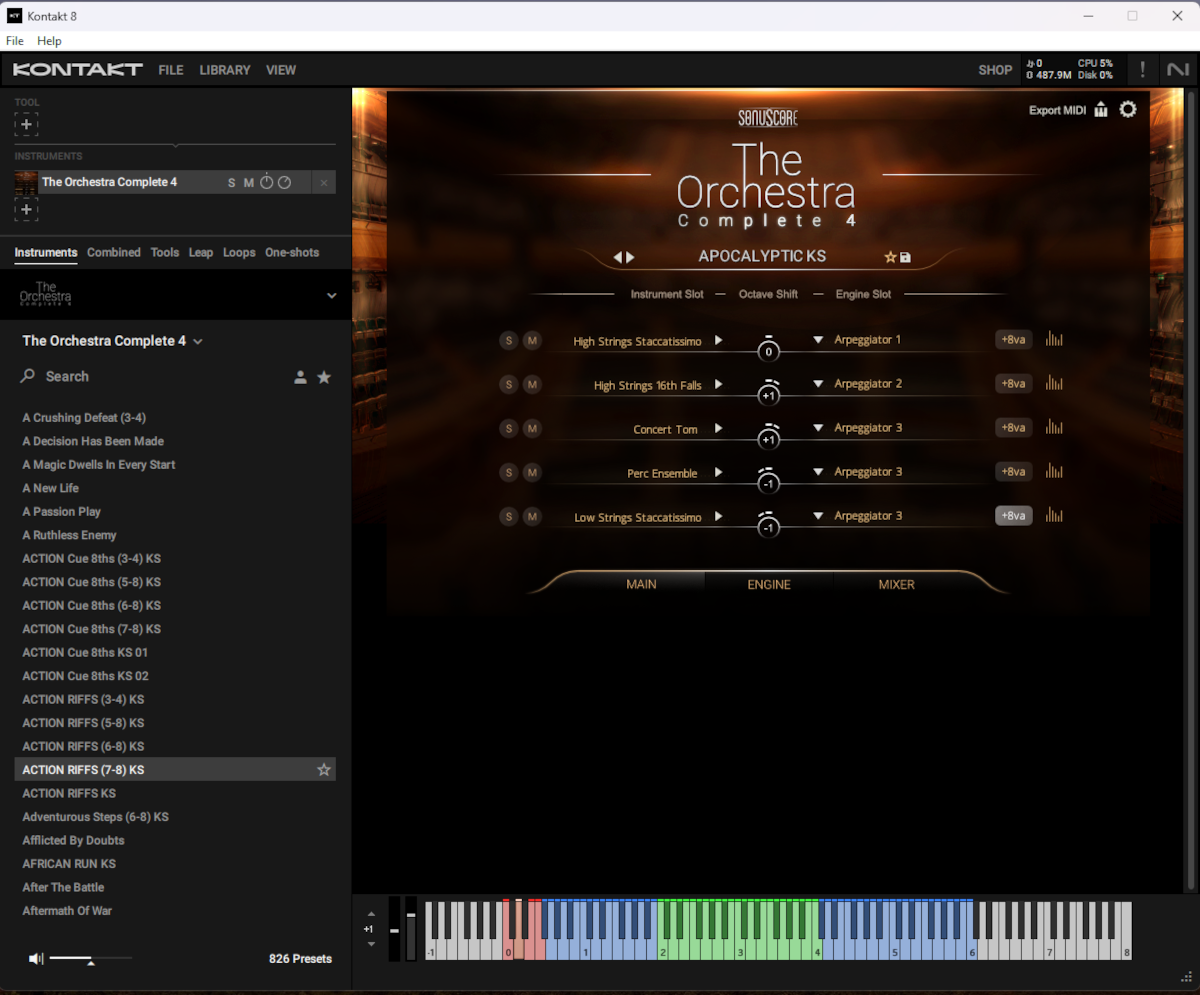Solo the Concert Tom slot
Viewport: 1200px width, 995px height.
point(508,429)
